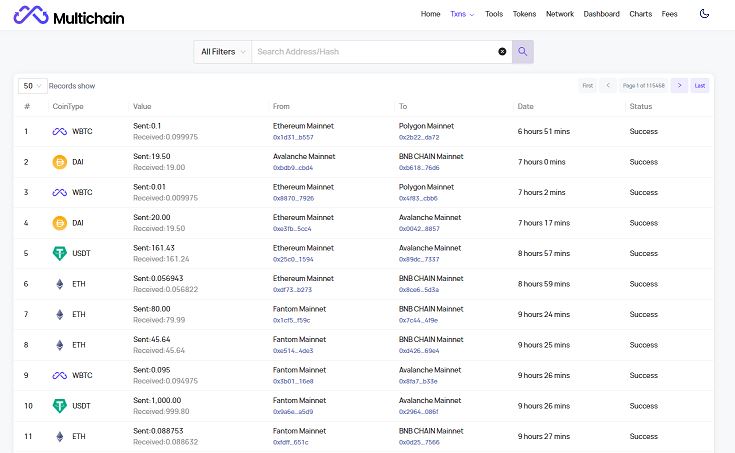Viewport: 735px width, 453px height.
Task: Click 'Sent:80.00' value in row 7
Action: click(x=152, y=309)
